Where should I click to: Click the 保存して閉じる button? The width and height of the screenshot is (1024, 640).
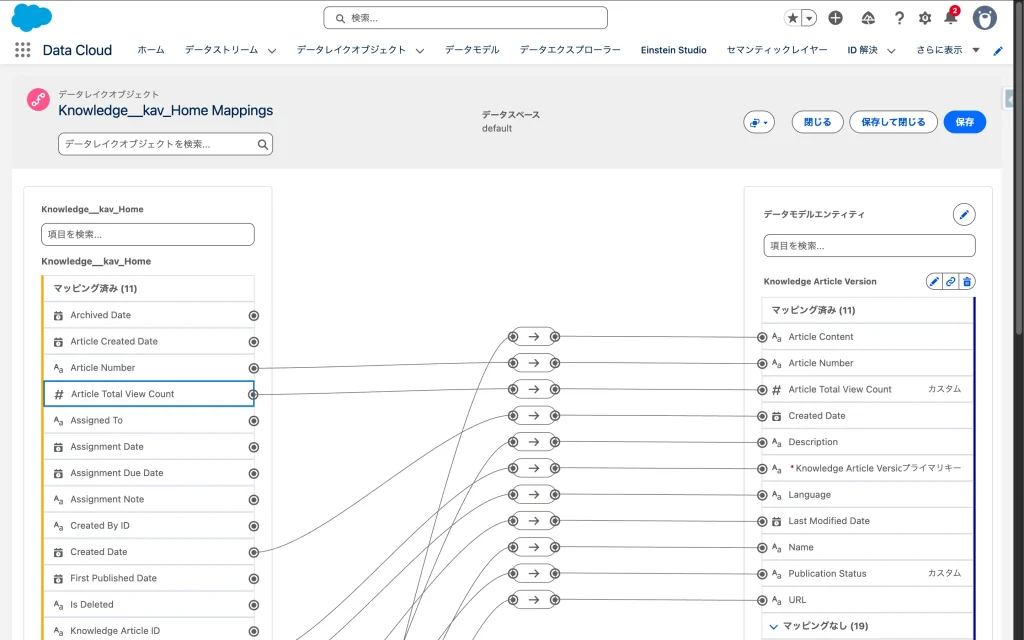click(893, 122)
